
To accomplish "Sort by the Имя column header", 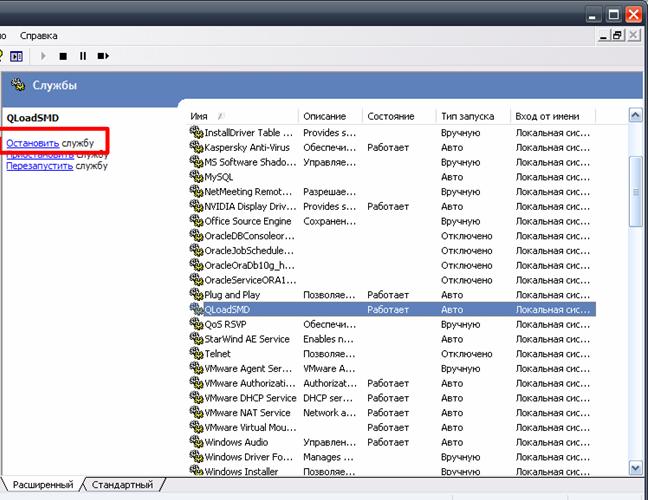I will 242,116.
